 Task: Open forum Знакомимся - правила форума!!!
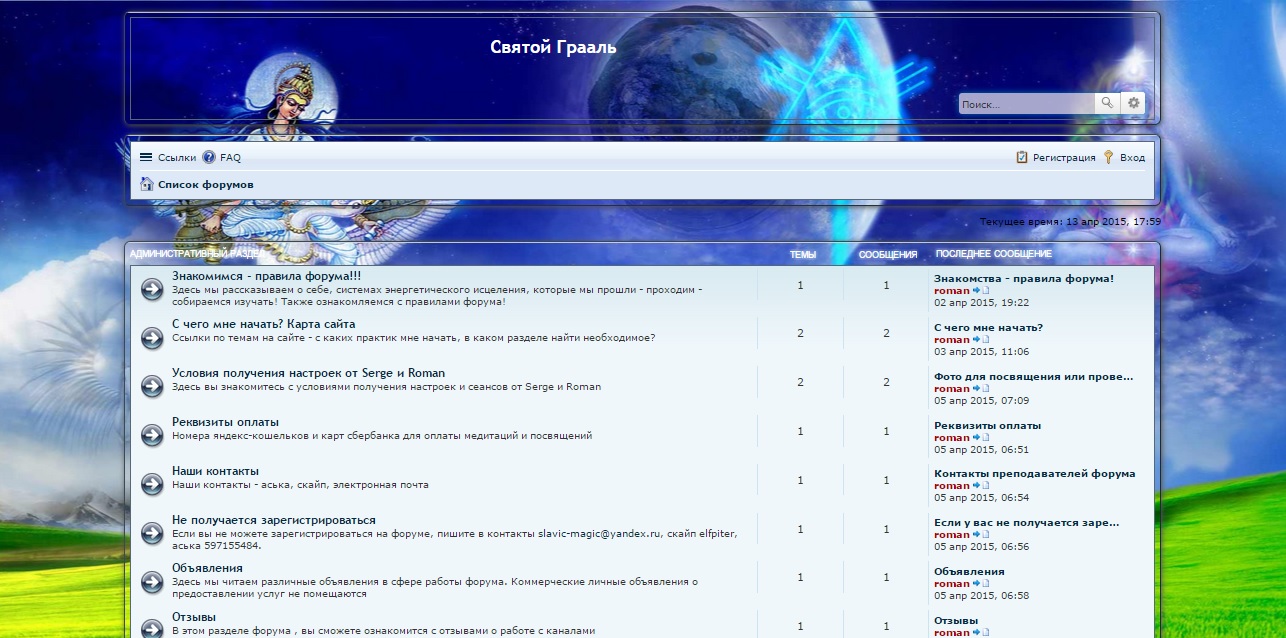pyautogui.click(x=267, y=275)
